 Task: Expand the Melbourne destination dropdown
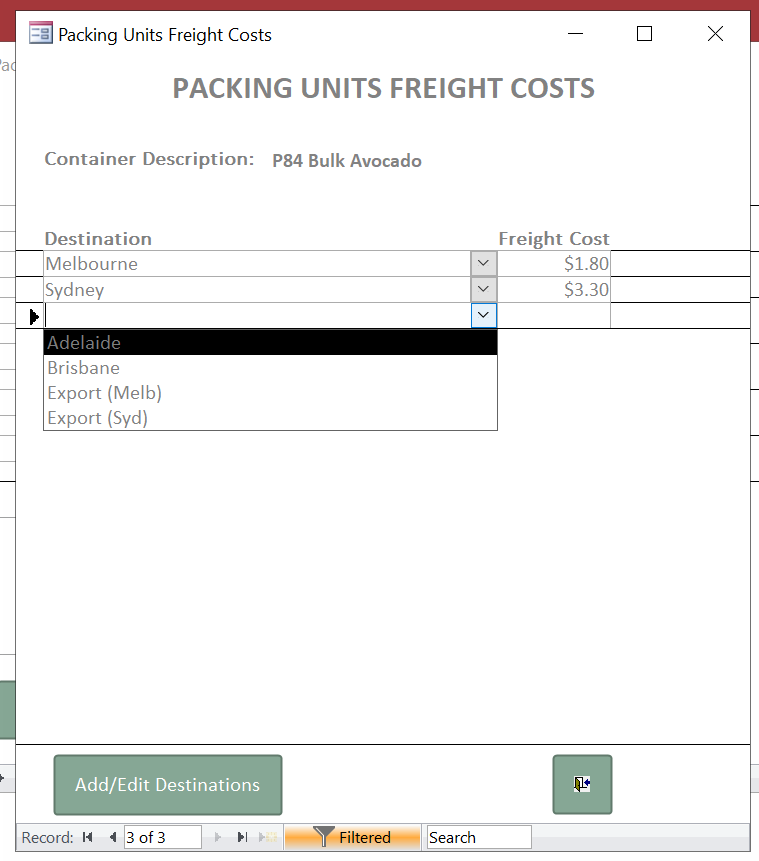[483, 264]
